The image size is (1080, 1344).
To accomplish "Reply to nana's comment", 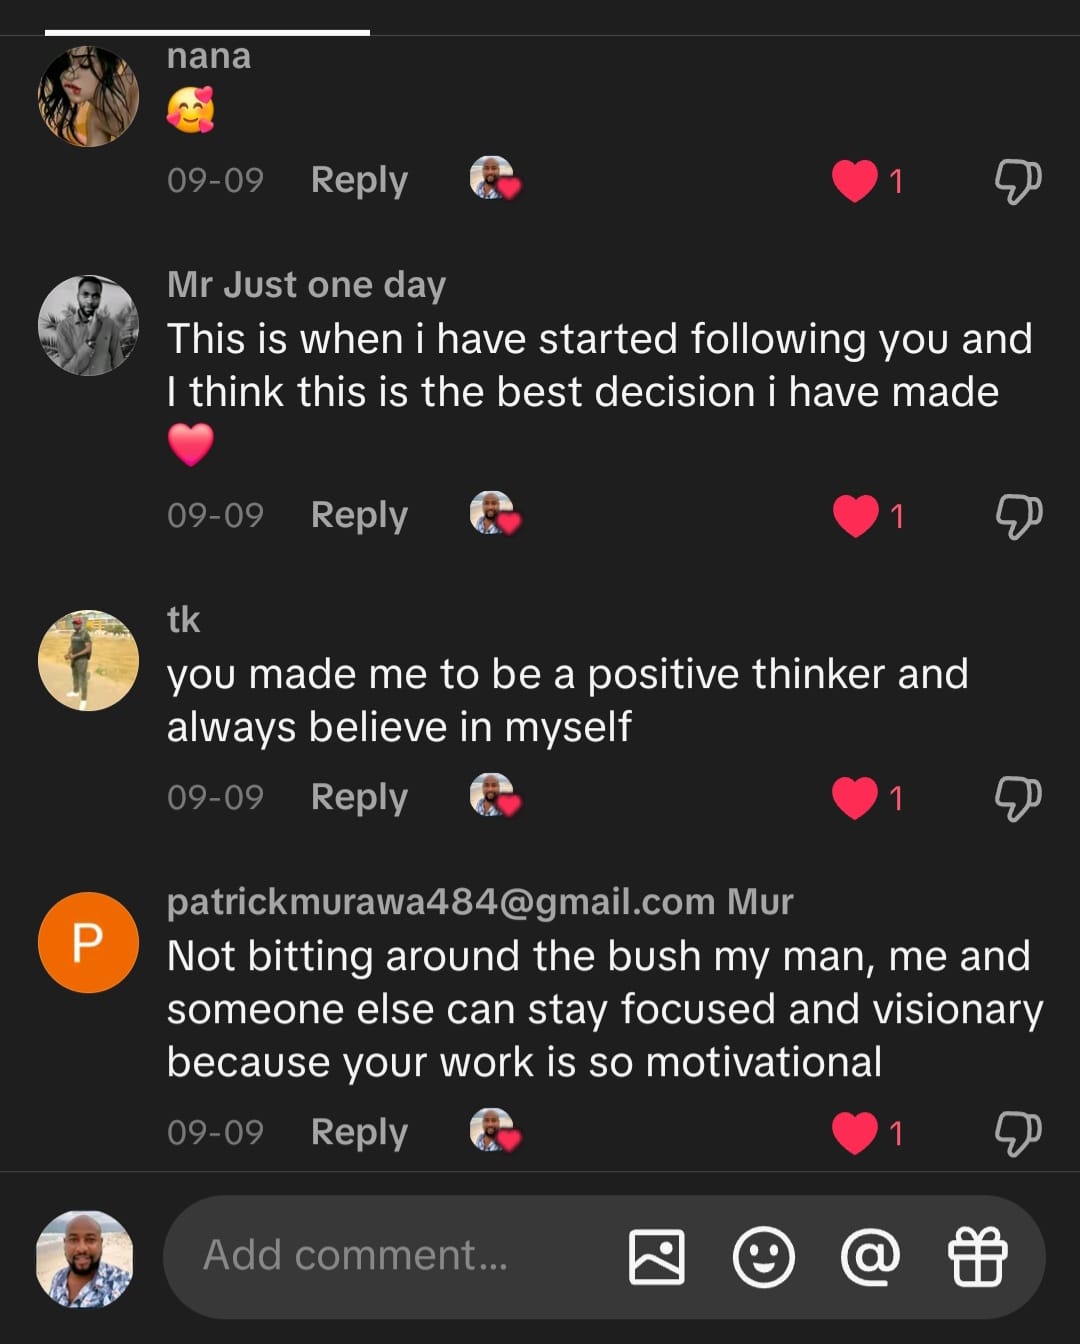I will click(x=359, y=180).
